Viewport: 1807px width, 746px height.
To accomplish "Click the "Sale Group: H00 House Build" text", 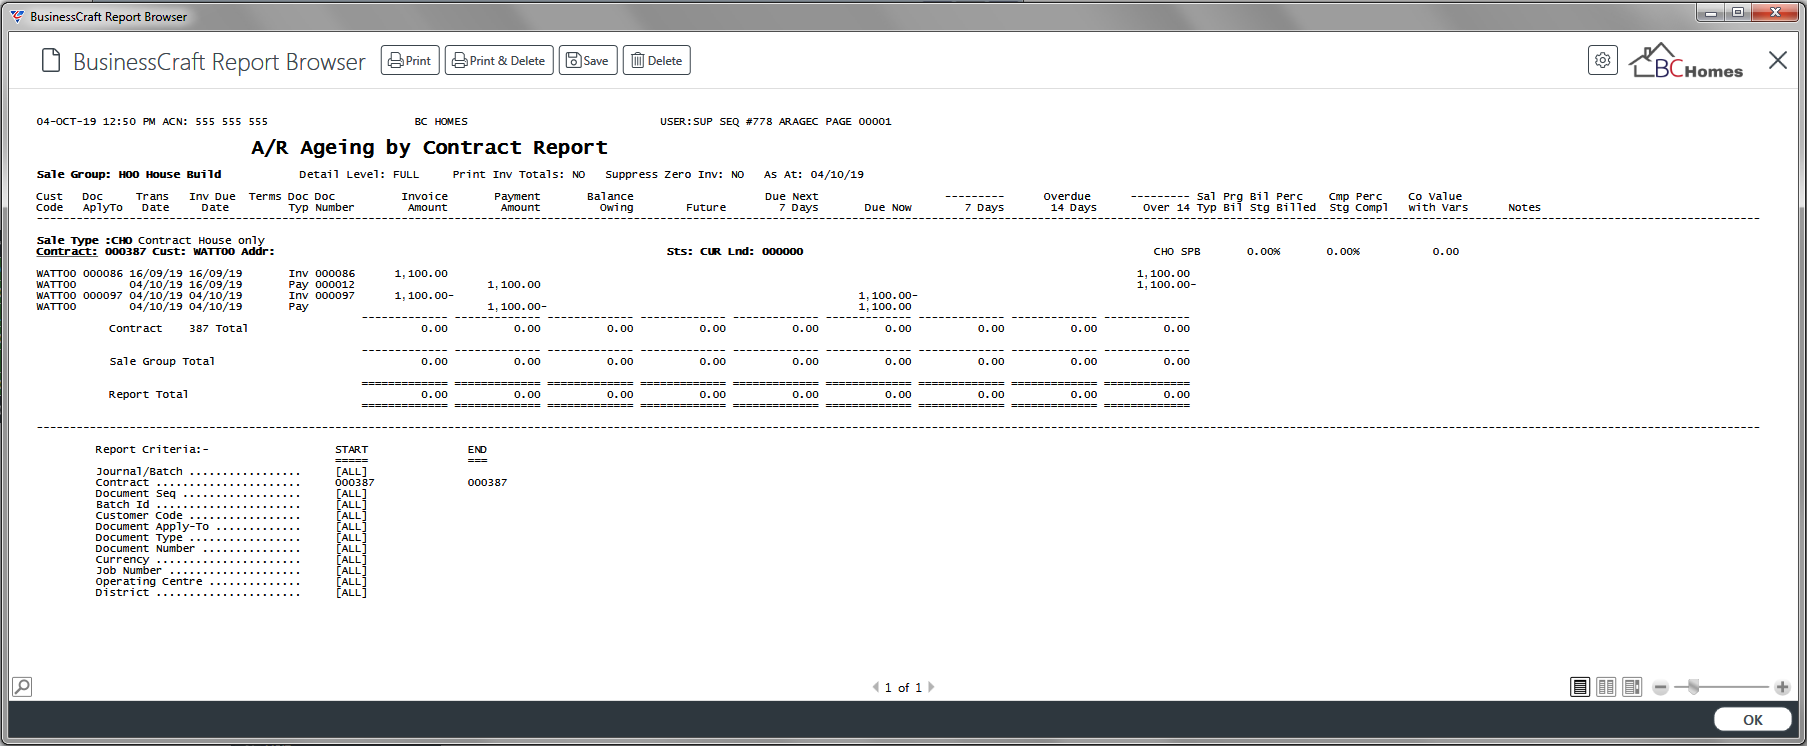I will click(129, 175).
